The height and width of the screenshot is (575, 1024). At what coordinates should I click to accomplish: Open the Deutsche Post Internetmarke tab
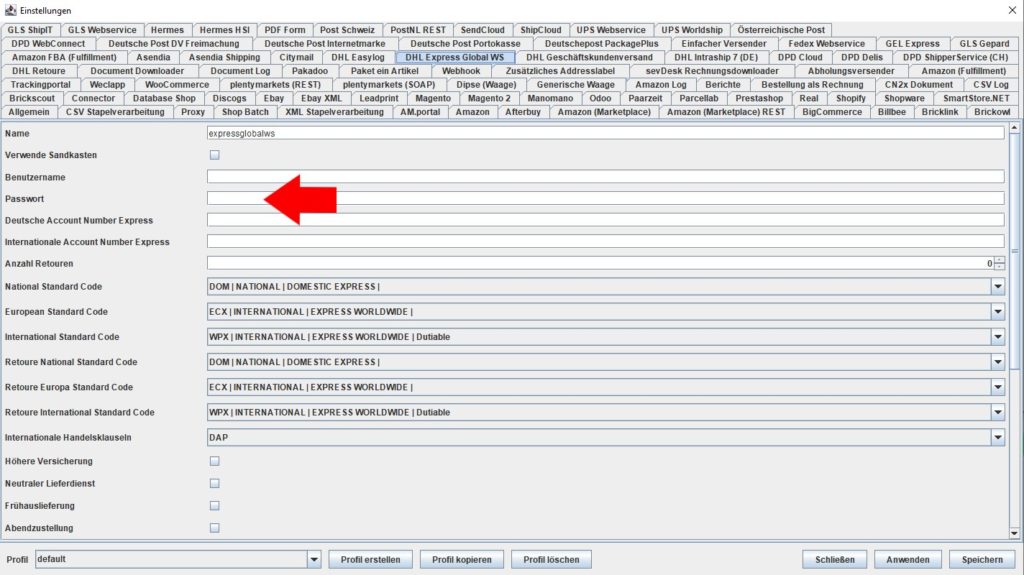[325, 44]
